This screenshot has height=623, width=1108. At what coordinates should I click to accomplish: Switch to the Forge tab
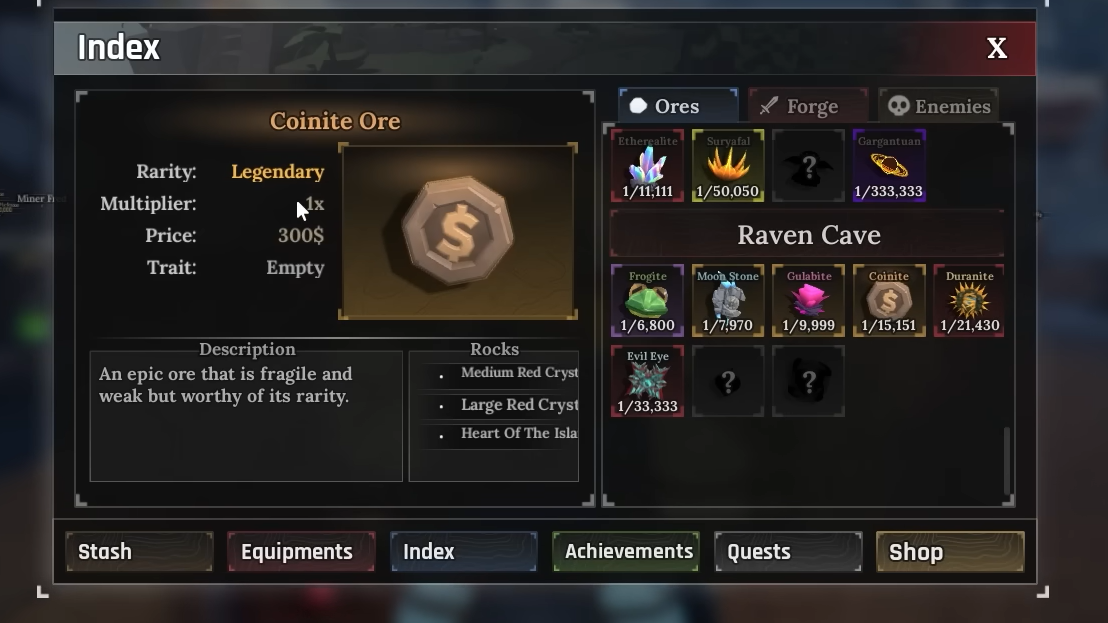pyautogui.click(x=808, y=106)
